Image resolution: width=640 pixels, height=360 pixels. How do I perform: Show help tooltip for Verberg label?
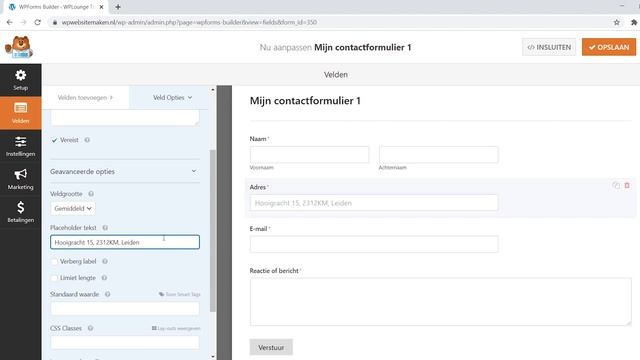(105, 261)
